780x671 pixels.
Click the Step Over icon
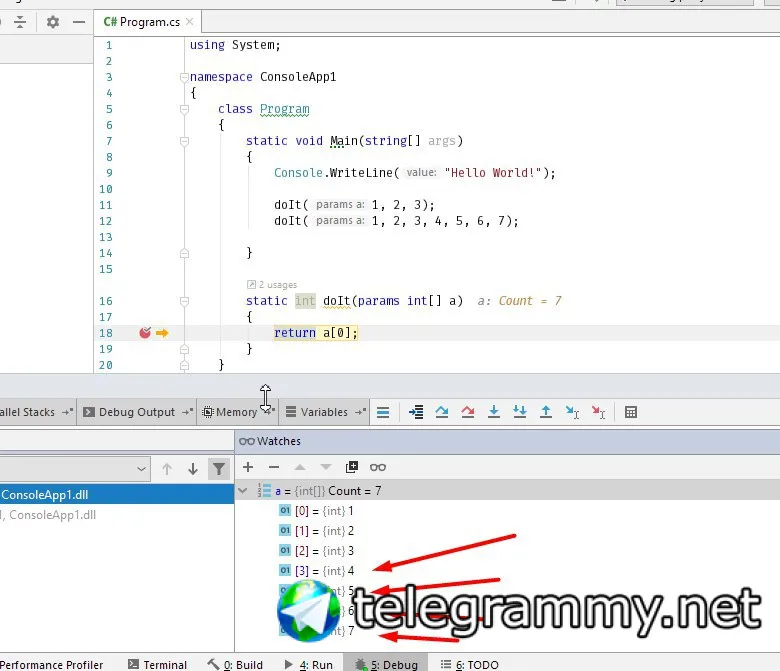pos(442,412)
